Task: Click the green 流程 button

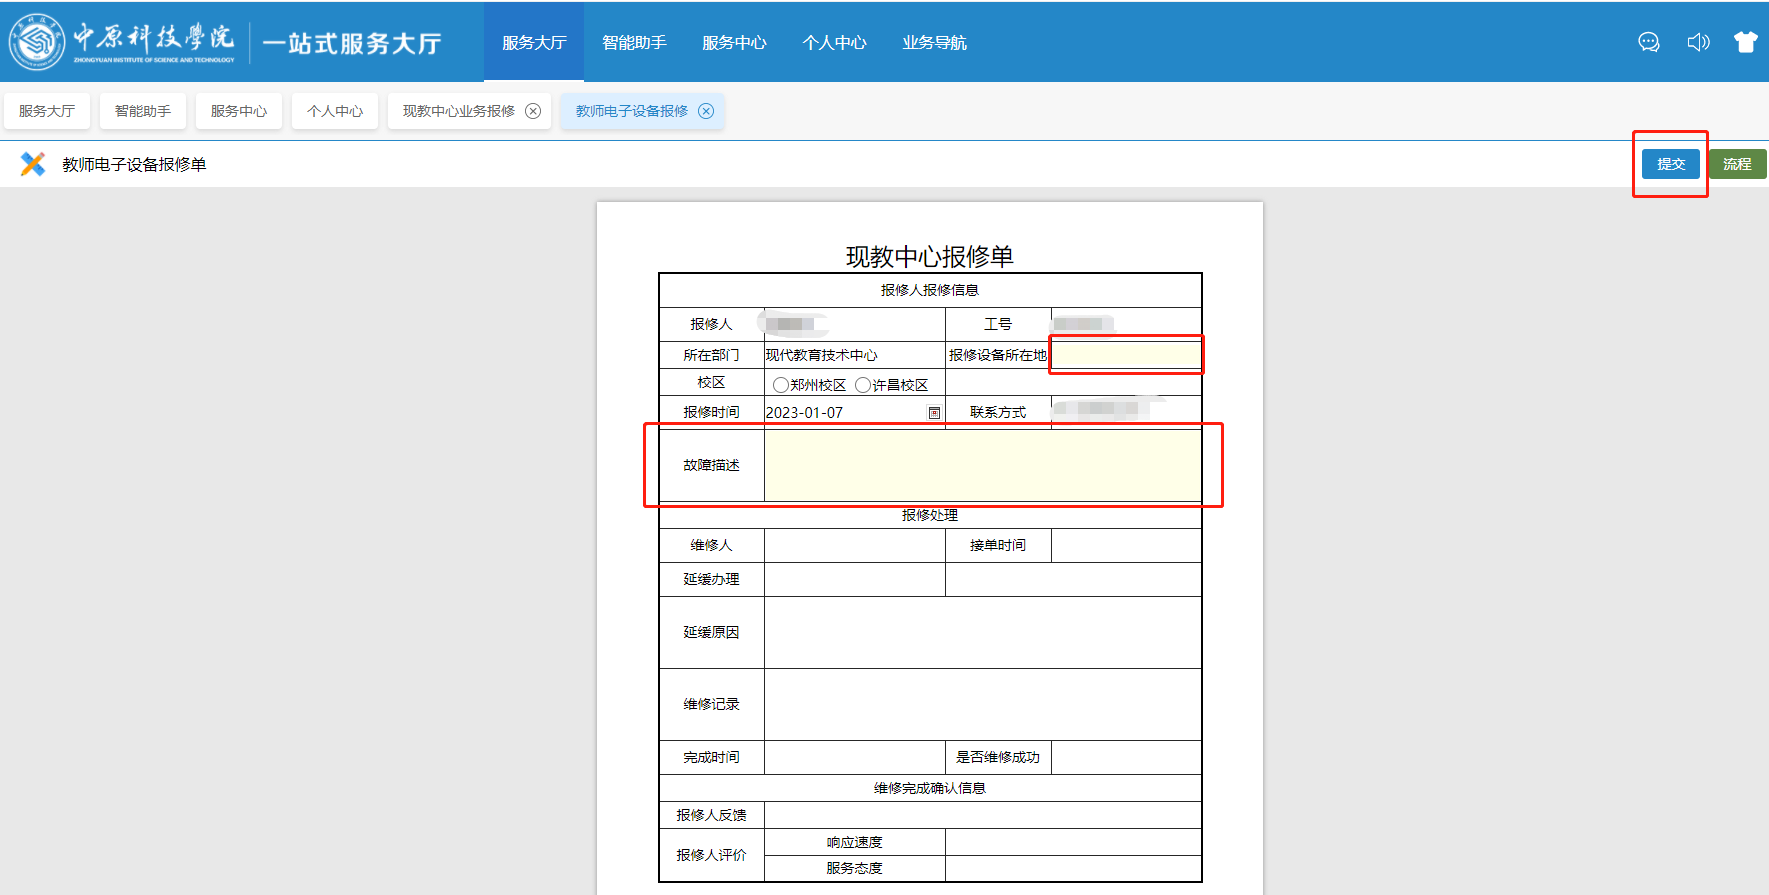Action: [1737, 164]
